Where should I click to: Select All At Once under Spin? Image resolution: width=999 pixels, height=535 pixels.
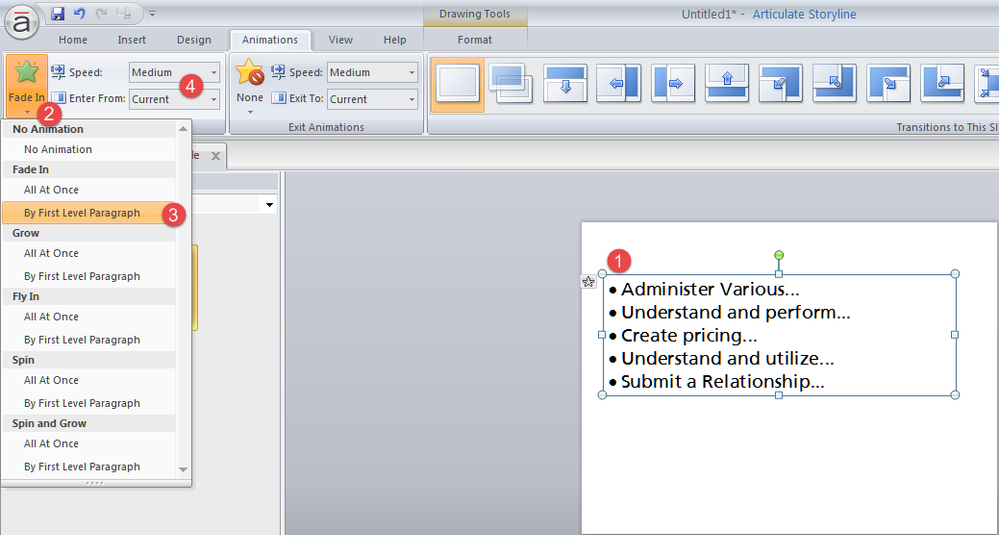[x=51, y=380]
